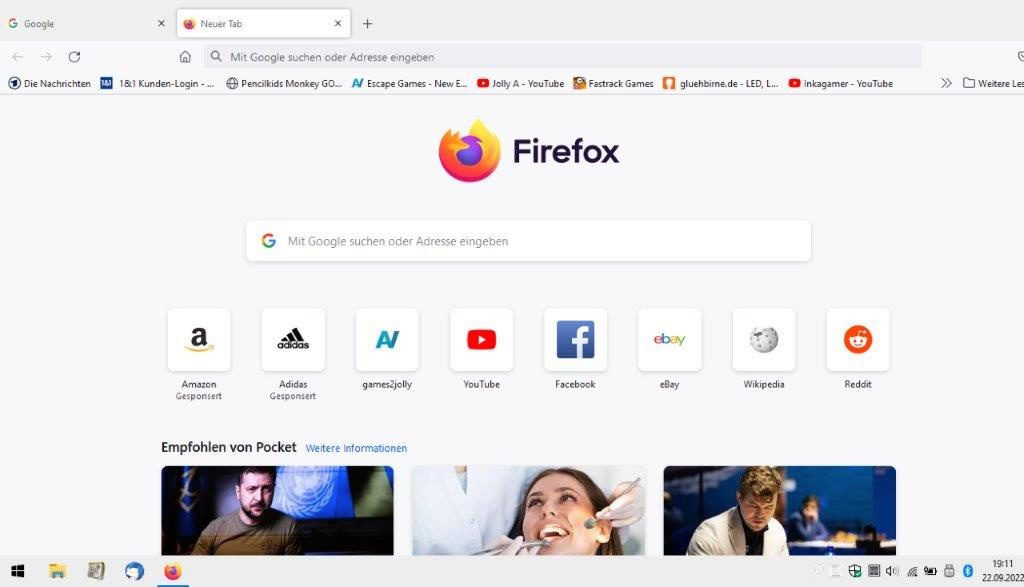Open the YouTube shortcut tile
Viewport: 1024px width, 587px height.
(x=481, y=340)
